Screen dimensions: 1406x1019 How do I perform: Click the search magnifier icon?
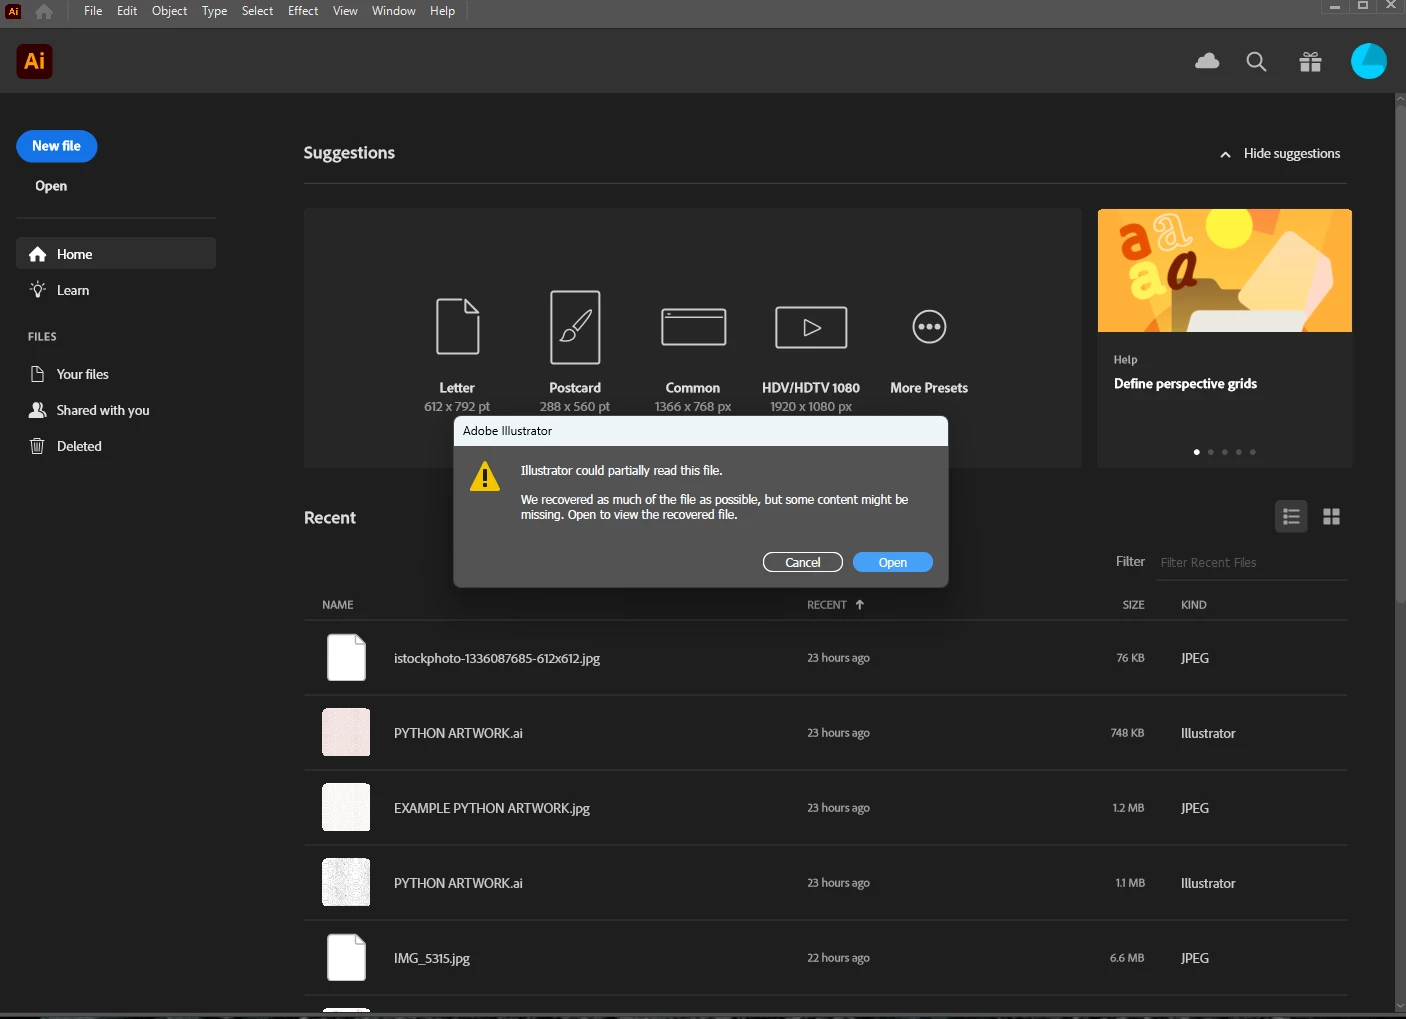[1257, 62]
